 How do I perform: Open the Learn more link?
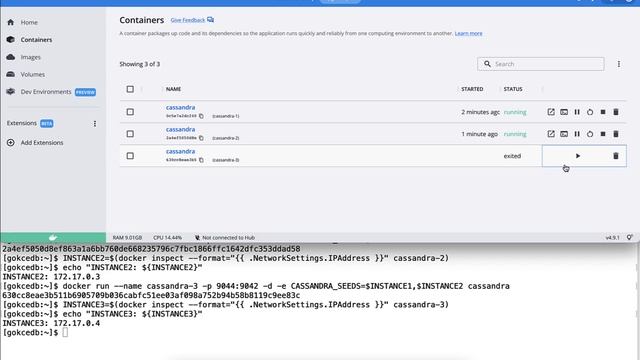coord(469,33)
